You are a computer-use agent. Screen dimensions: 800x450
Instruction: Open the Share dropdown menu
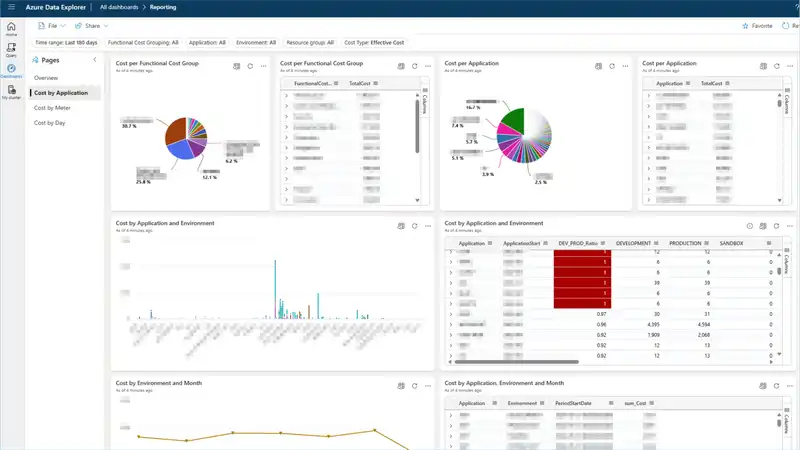click(x=91, y=25)
